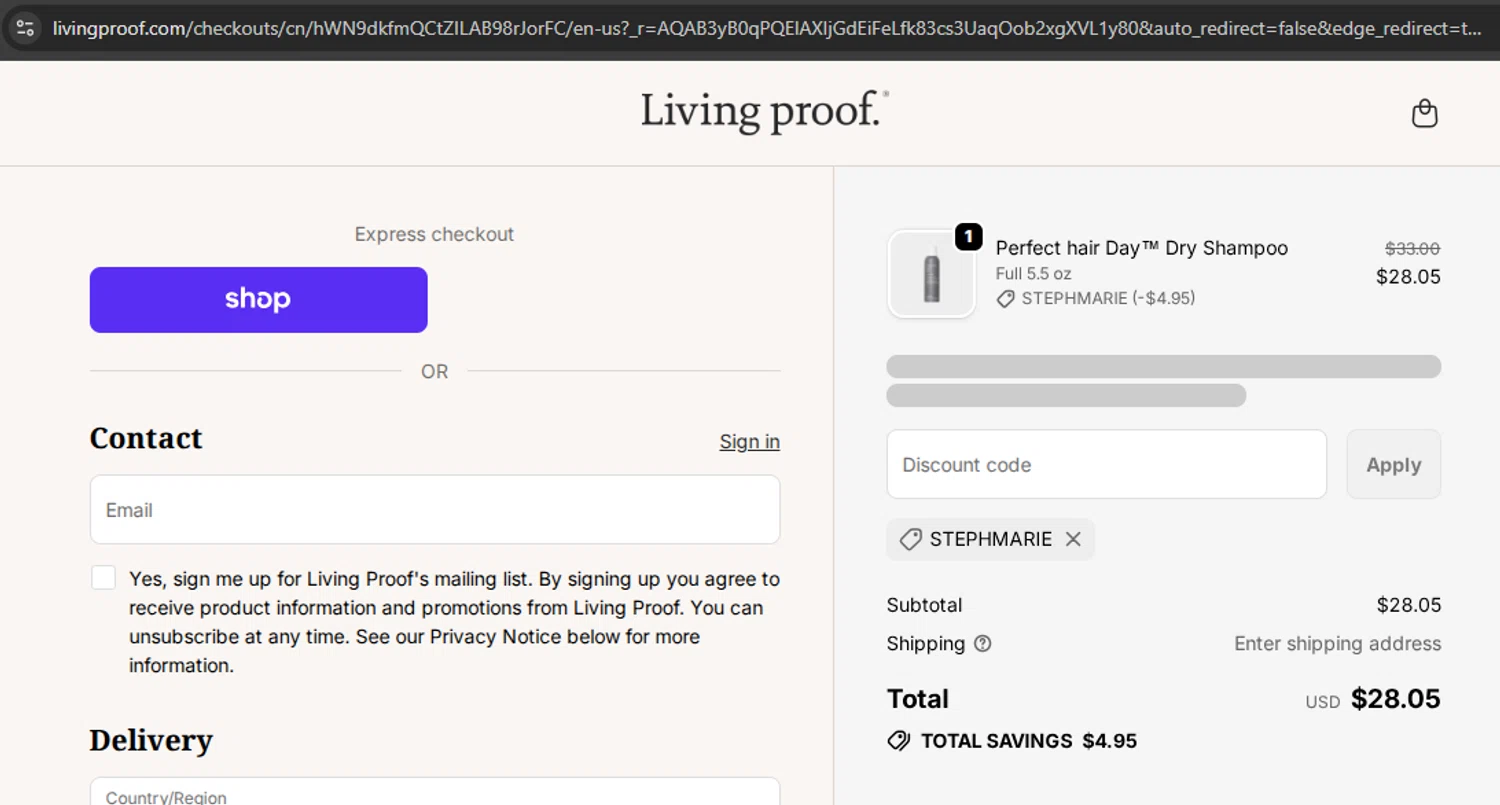1500x805 pixels.
Task: Click the dry shampoo product thumbnail
Action: [931, 276]
